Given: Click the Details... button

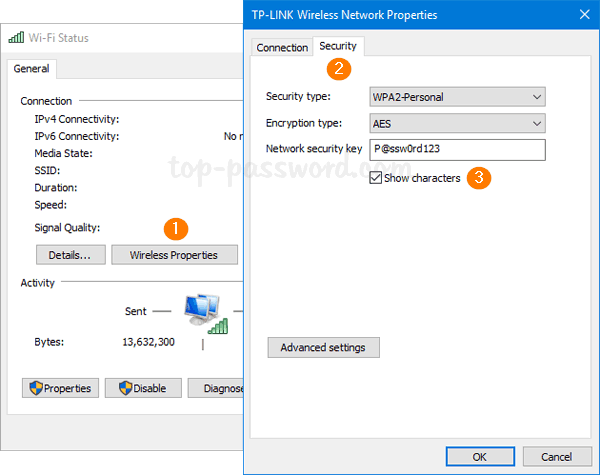Looking at the screenshot, I should (x=70, y=255).
